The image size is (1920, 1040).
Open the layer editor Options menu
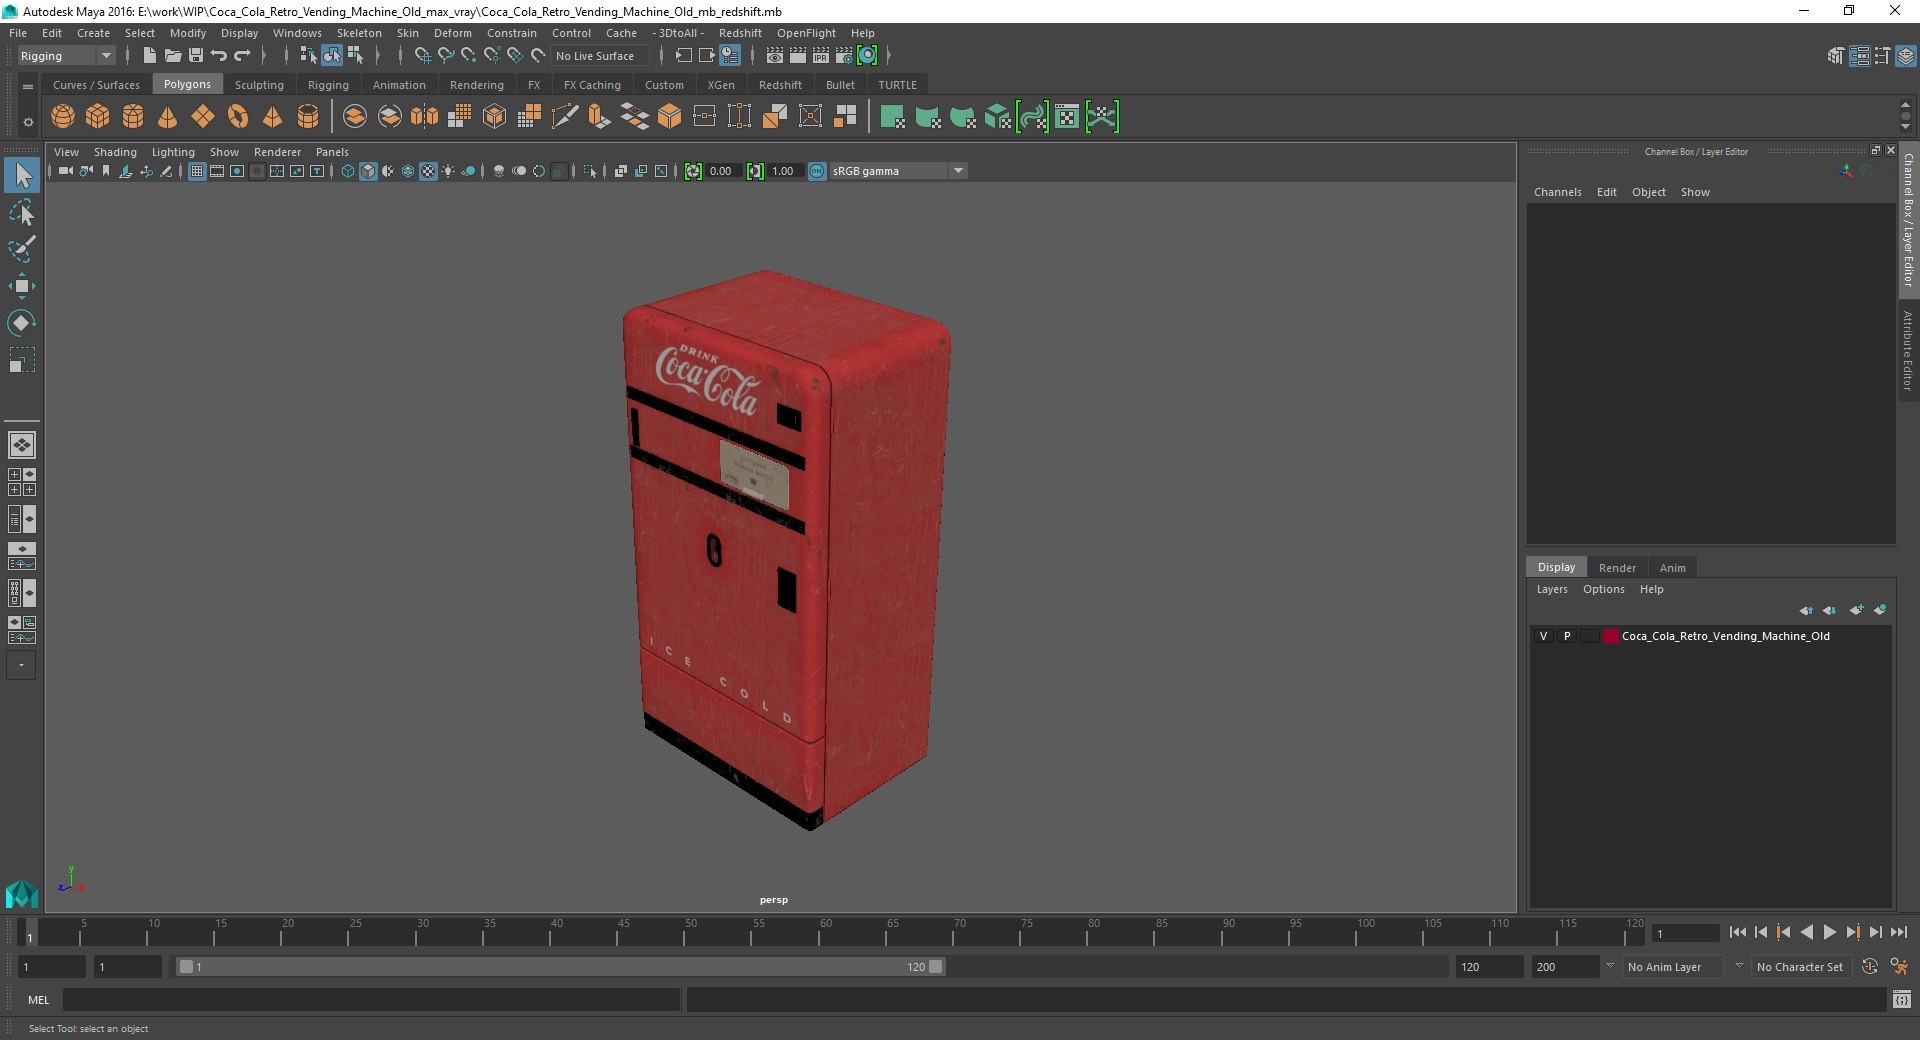coord(1603,589)
